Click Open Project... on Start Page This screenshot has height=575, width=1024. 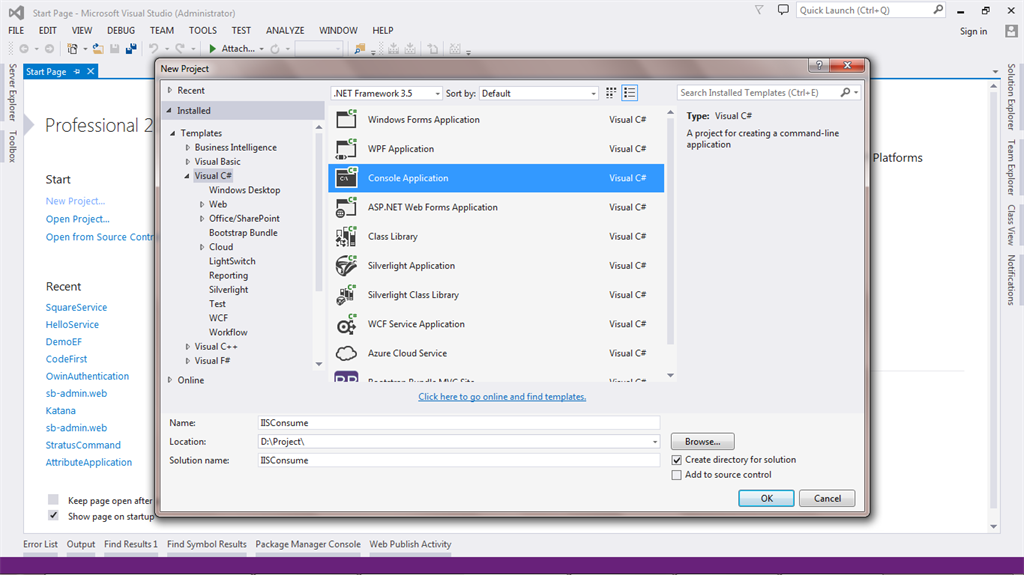coord(78,219)
